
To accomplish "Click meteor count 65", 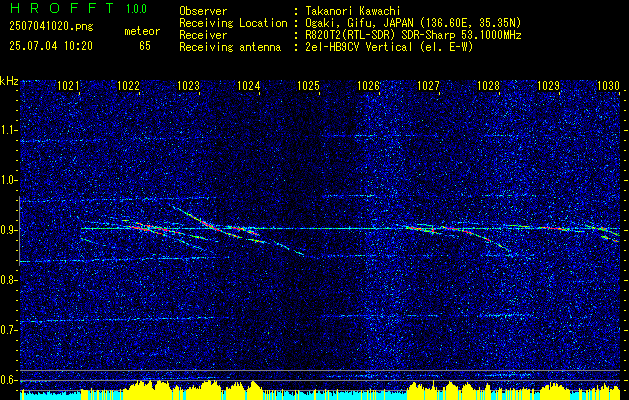I will [x=145, y=46].
